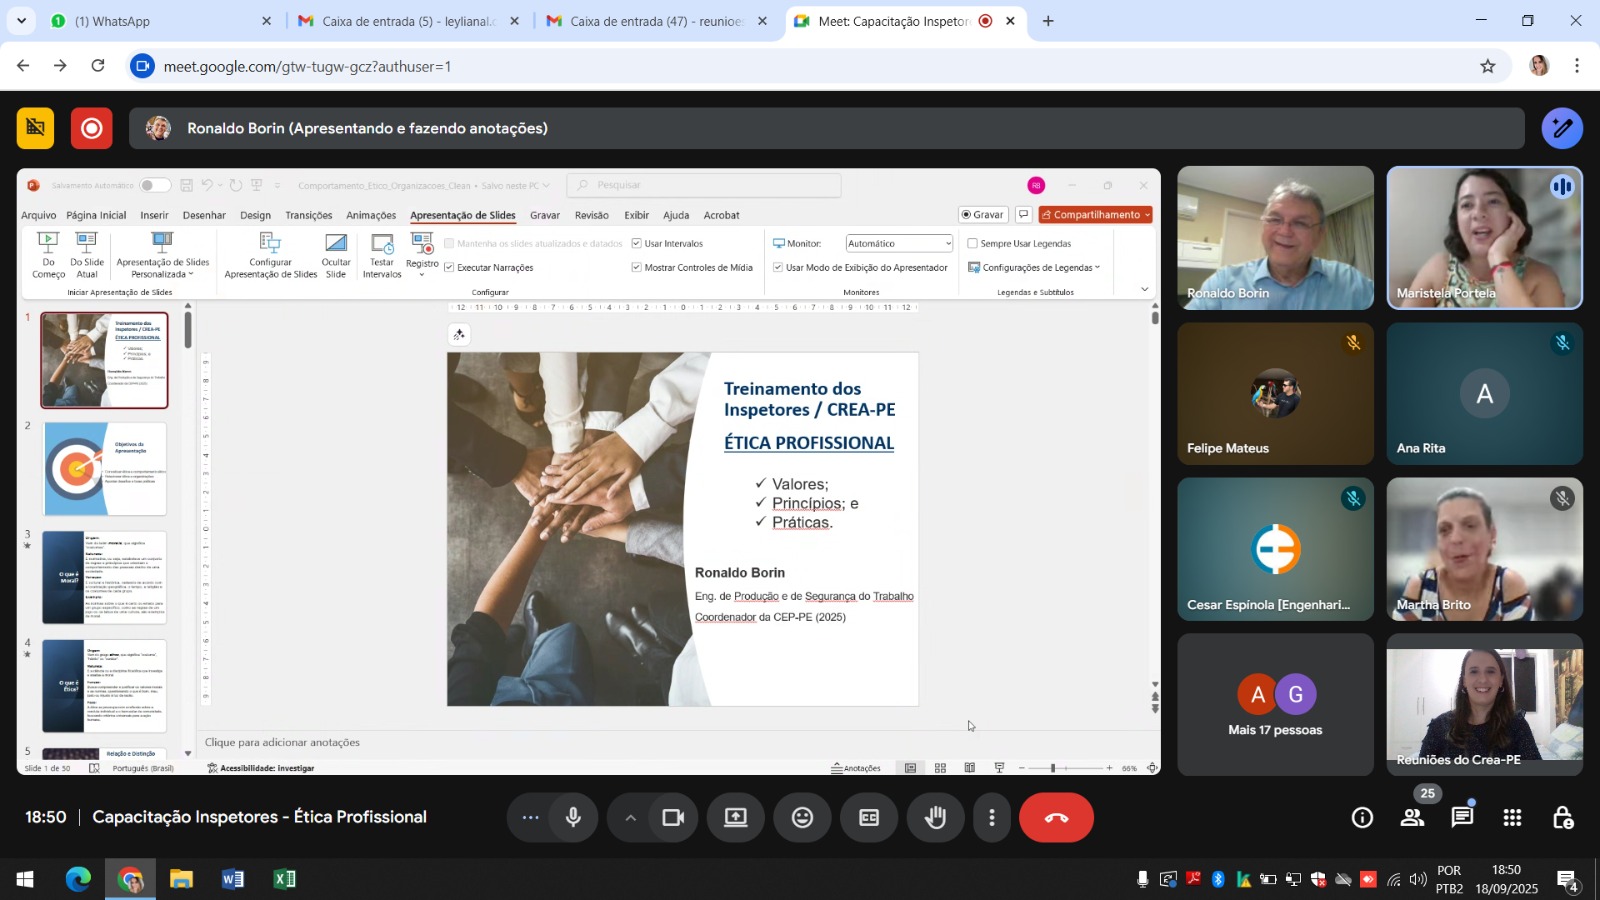Expand the chevron beside the camera button
The height and width of the screenshot is (900, 1600).
(630, 818)
